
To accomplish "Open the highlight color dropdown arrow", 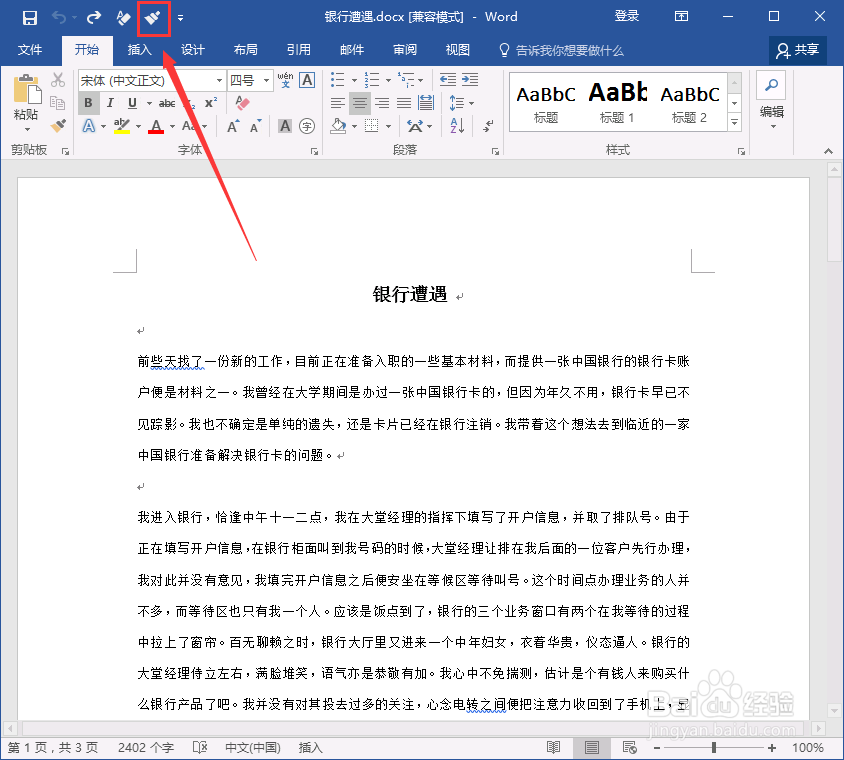I will point(138,126).
